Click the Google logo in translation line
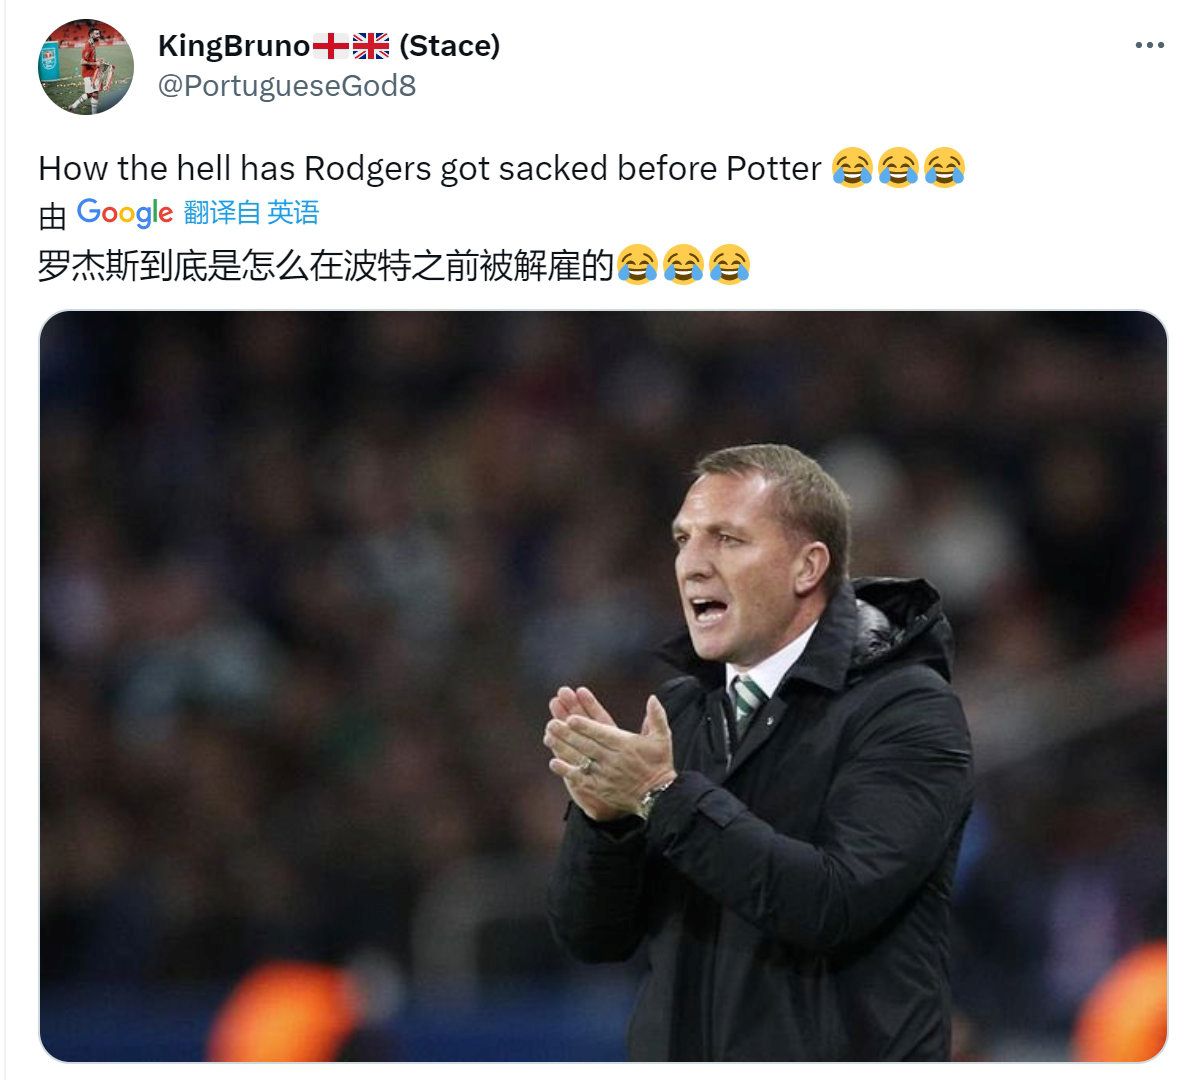The height and width of the screenshot is (1080, 1193). point(125,212)
